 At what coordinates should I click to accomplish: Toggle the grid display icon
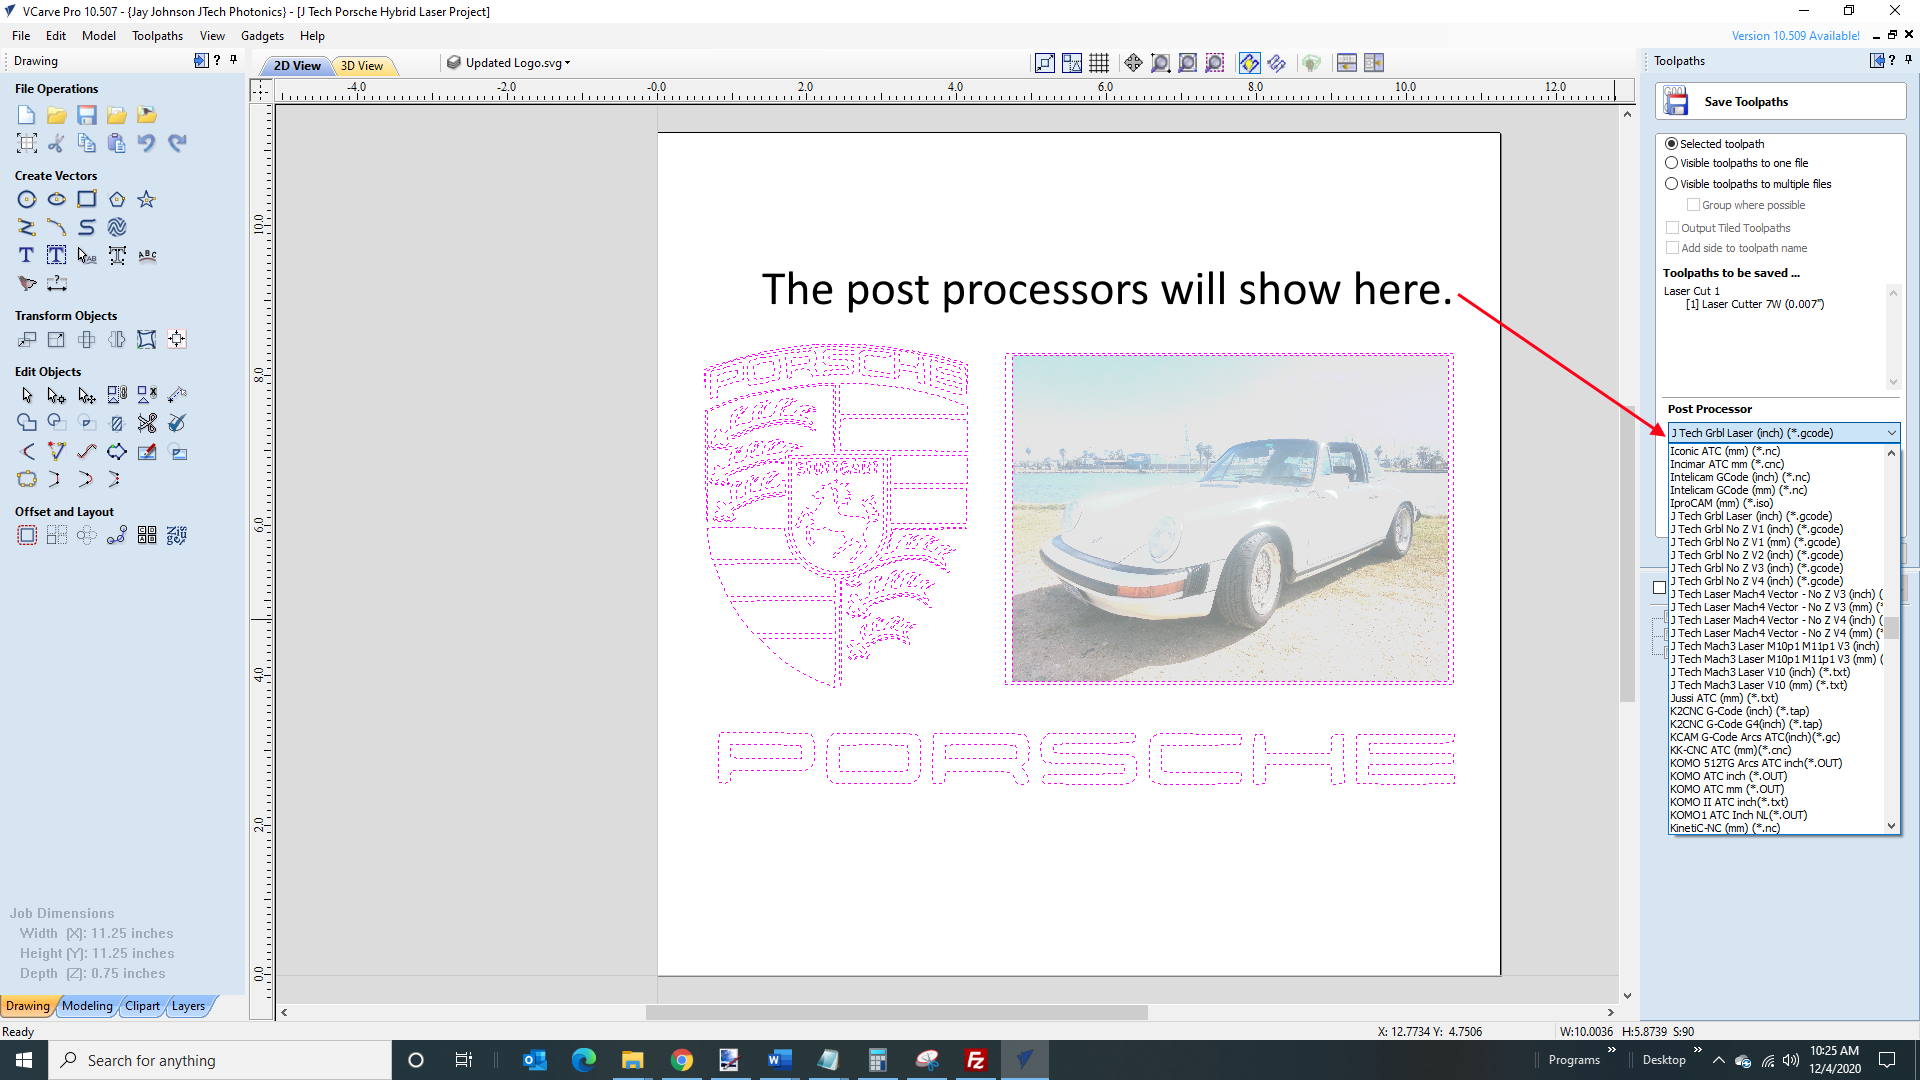[1099, 63]
